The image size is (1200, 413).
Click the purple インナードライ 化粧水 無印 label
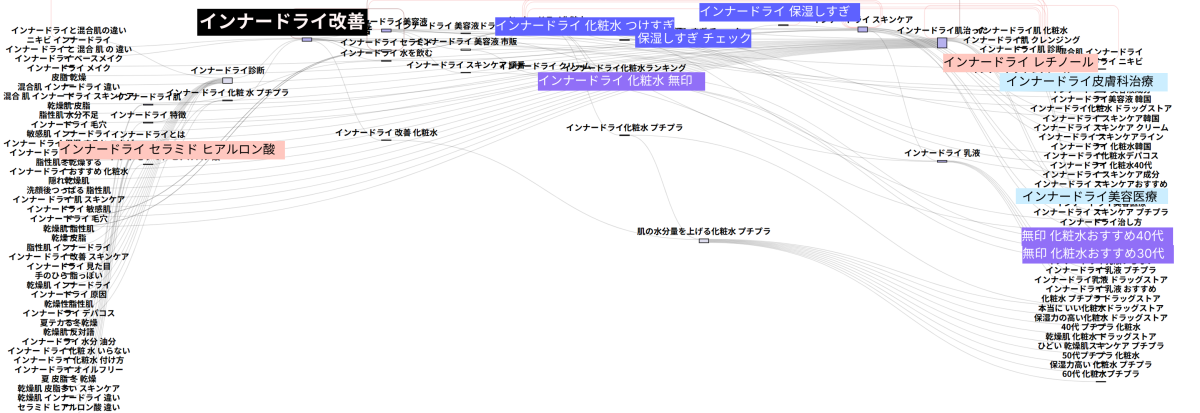pos(621,80)
